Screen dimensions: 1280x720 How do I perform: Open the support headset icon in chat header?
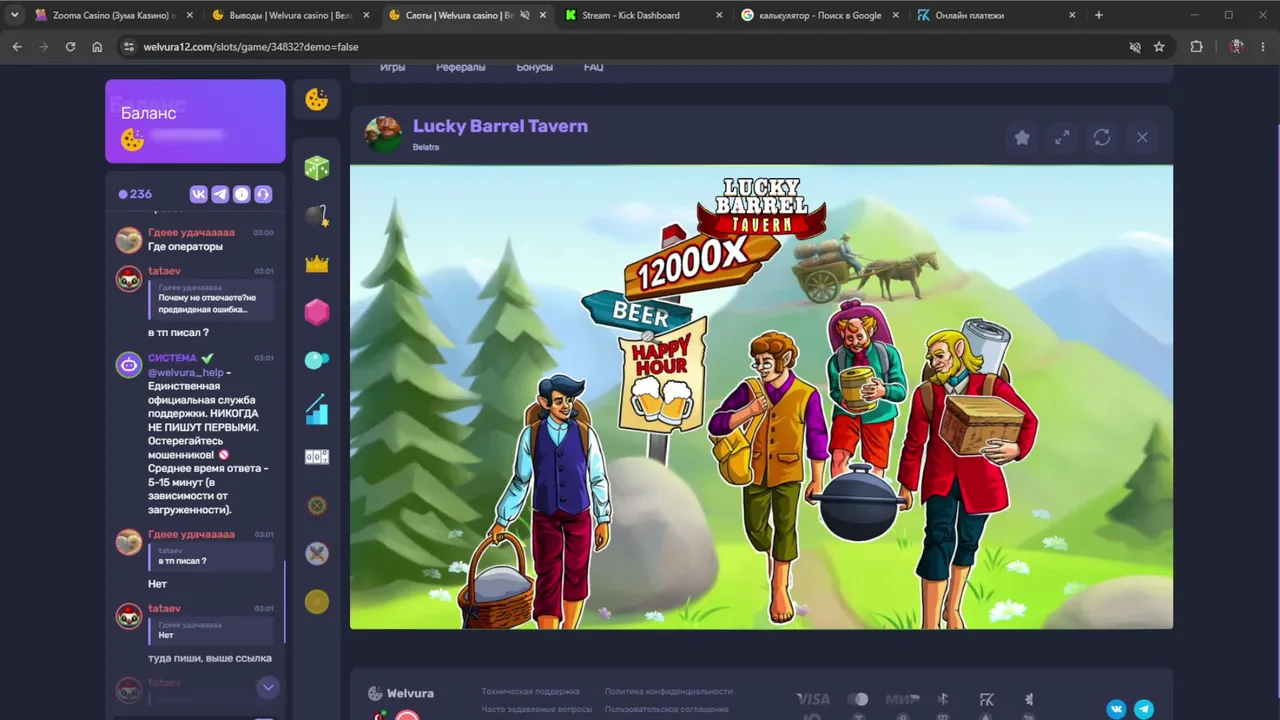click(263, 194)
